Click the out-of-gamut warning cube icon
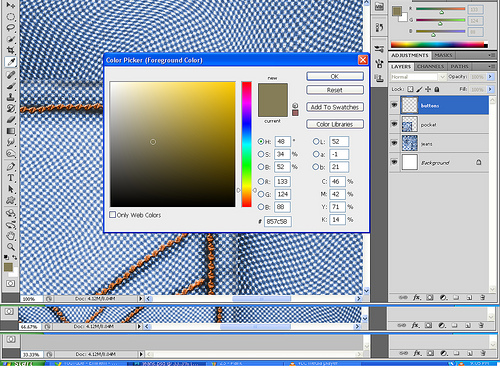 pyautogui.click(x=295, y=105)
